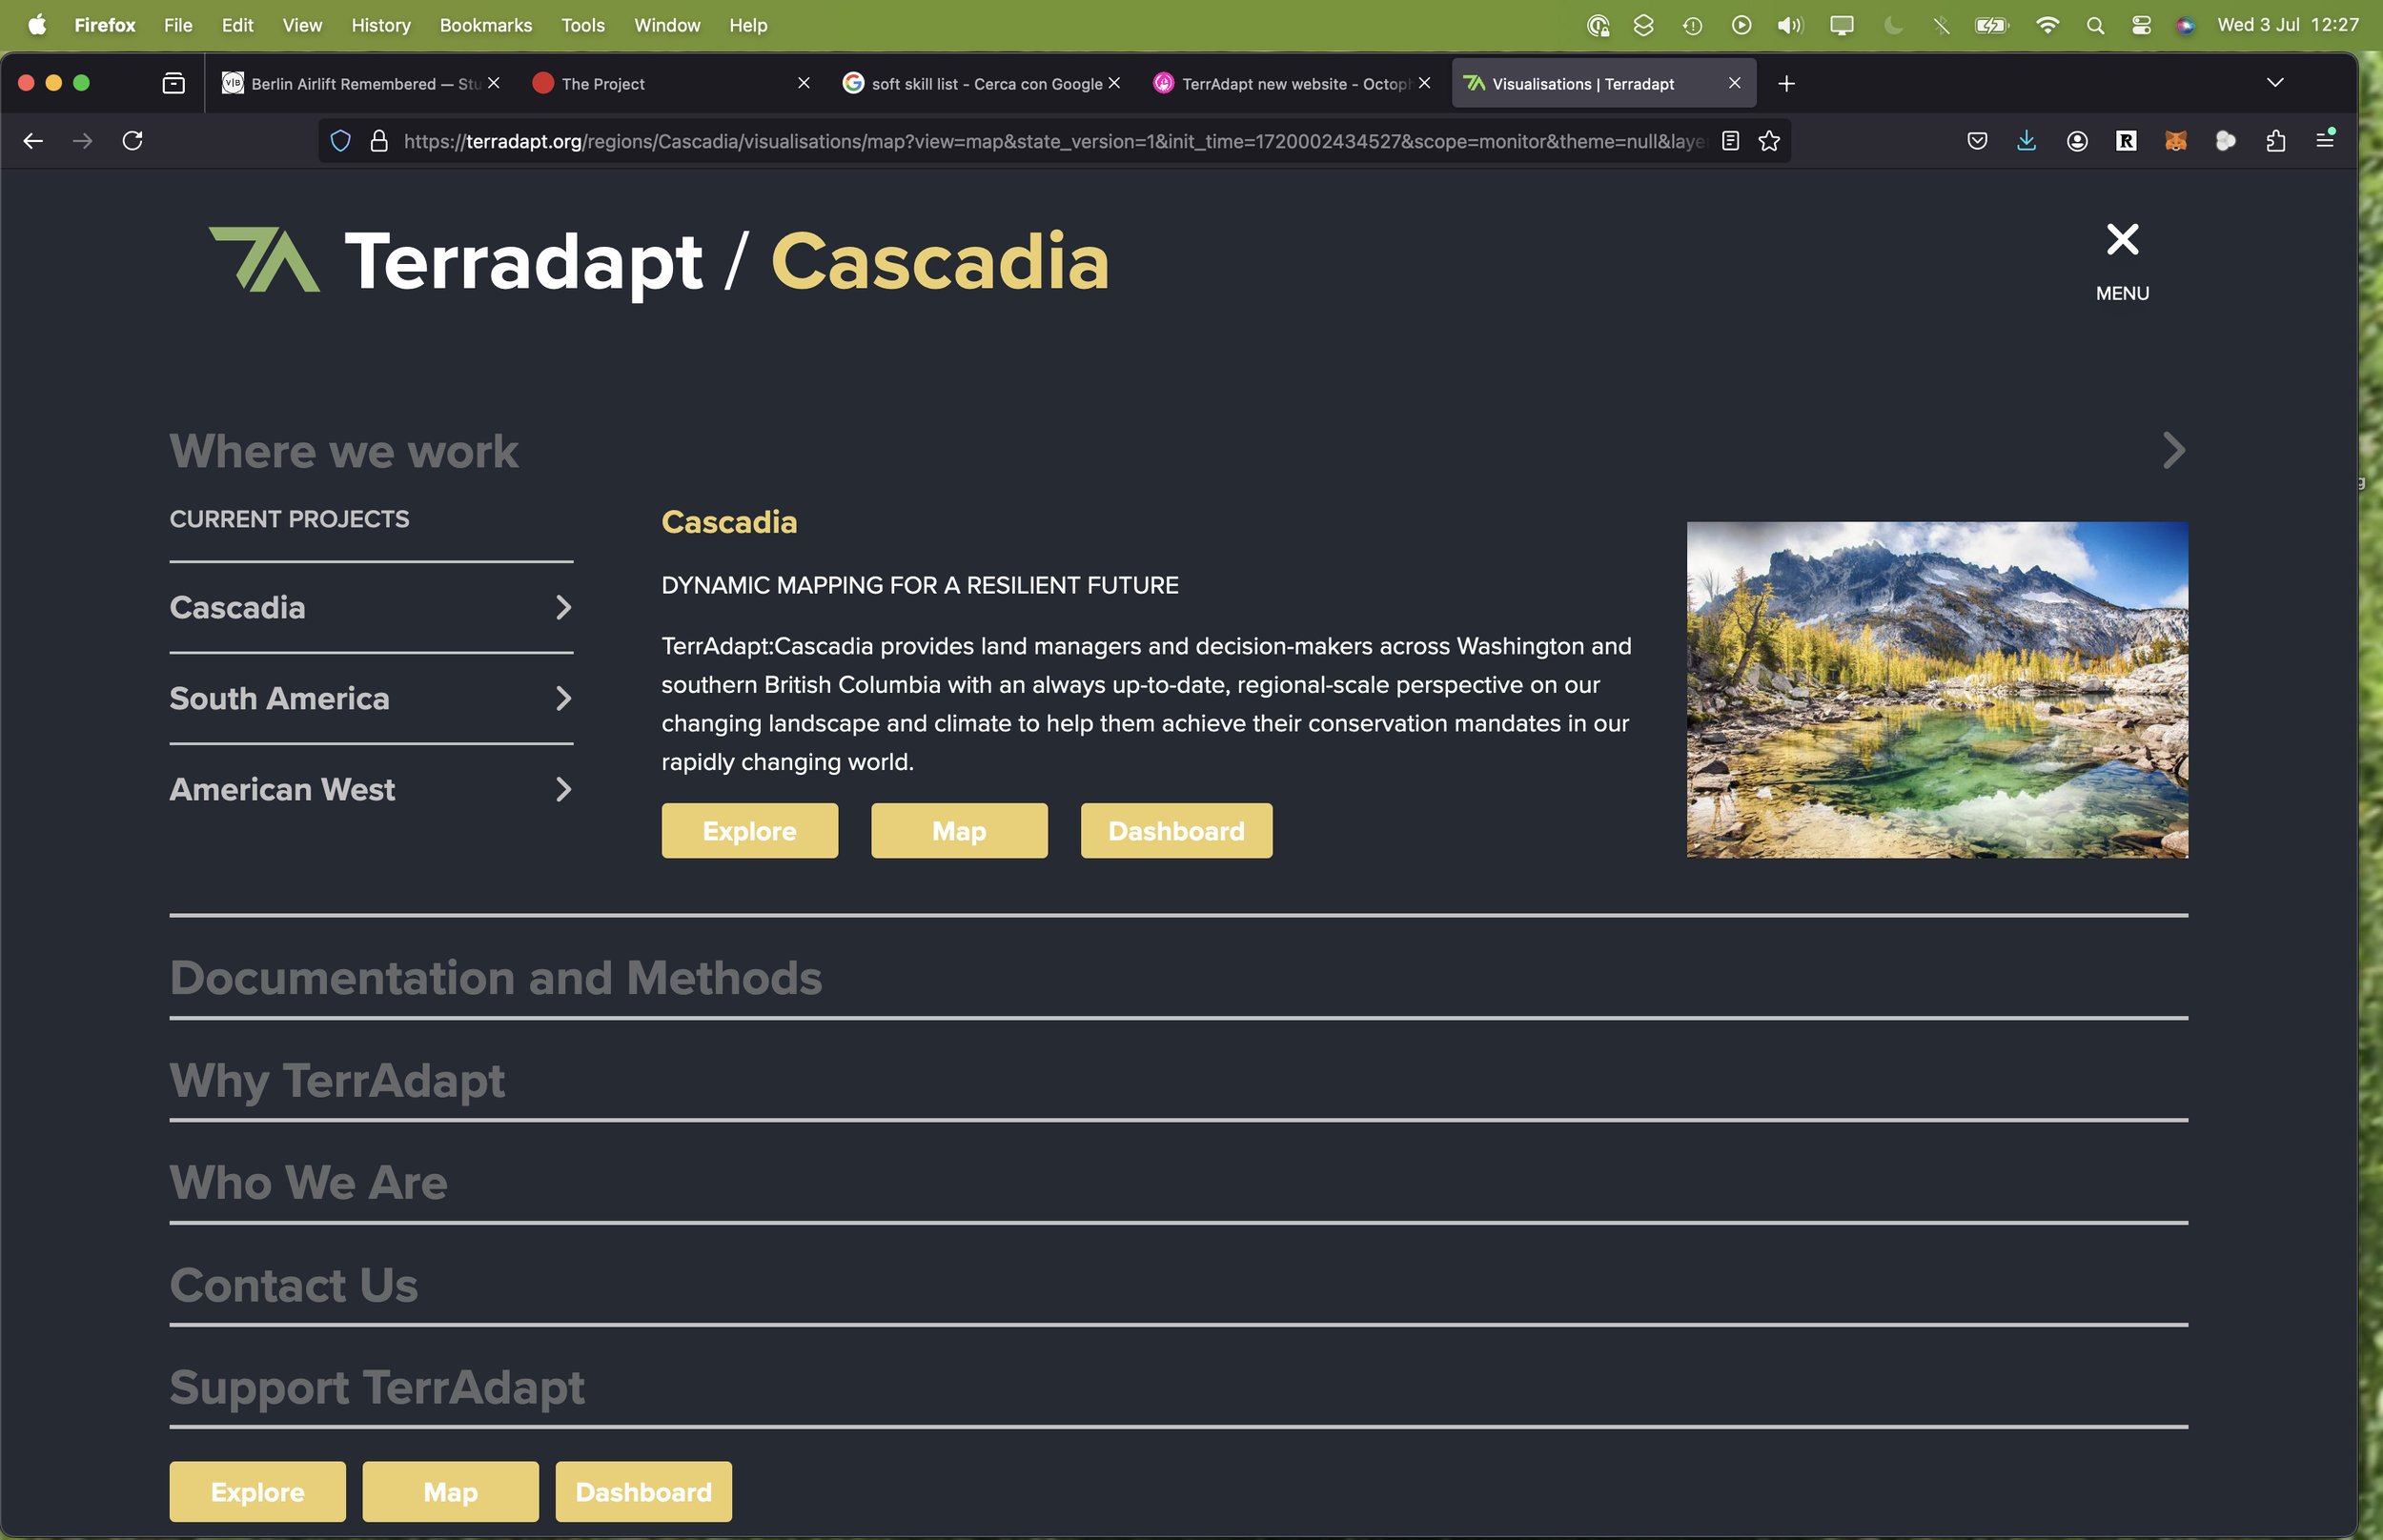Image resolution: width=2383 pixels, height=1540 pixels.
Task: Open macOS Control Center icon
Action: pyautogui.click(x=2140, y=26)
